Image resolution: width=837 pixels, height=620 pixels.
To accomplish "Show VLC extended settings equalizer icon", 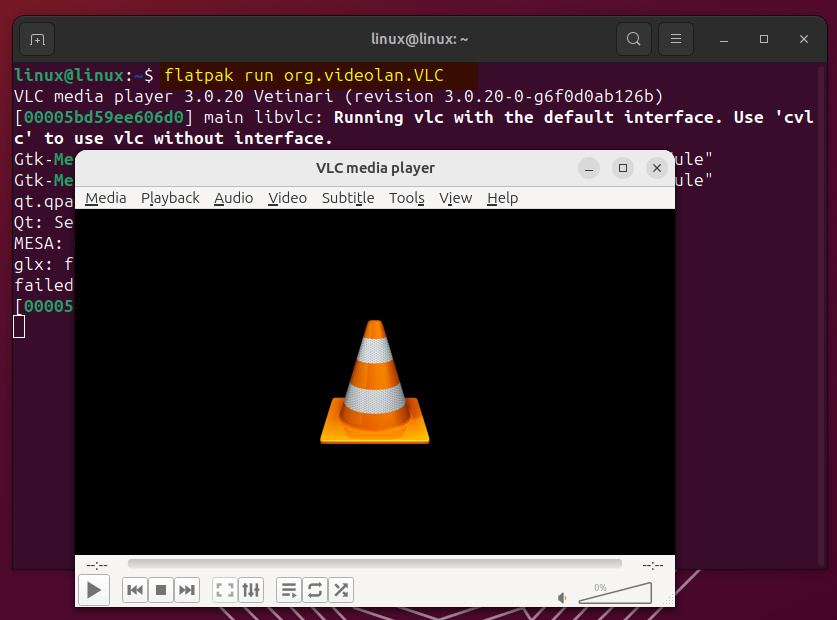I will click(x=251, y=590).
